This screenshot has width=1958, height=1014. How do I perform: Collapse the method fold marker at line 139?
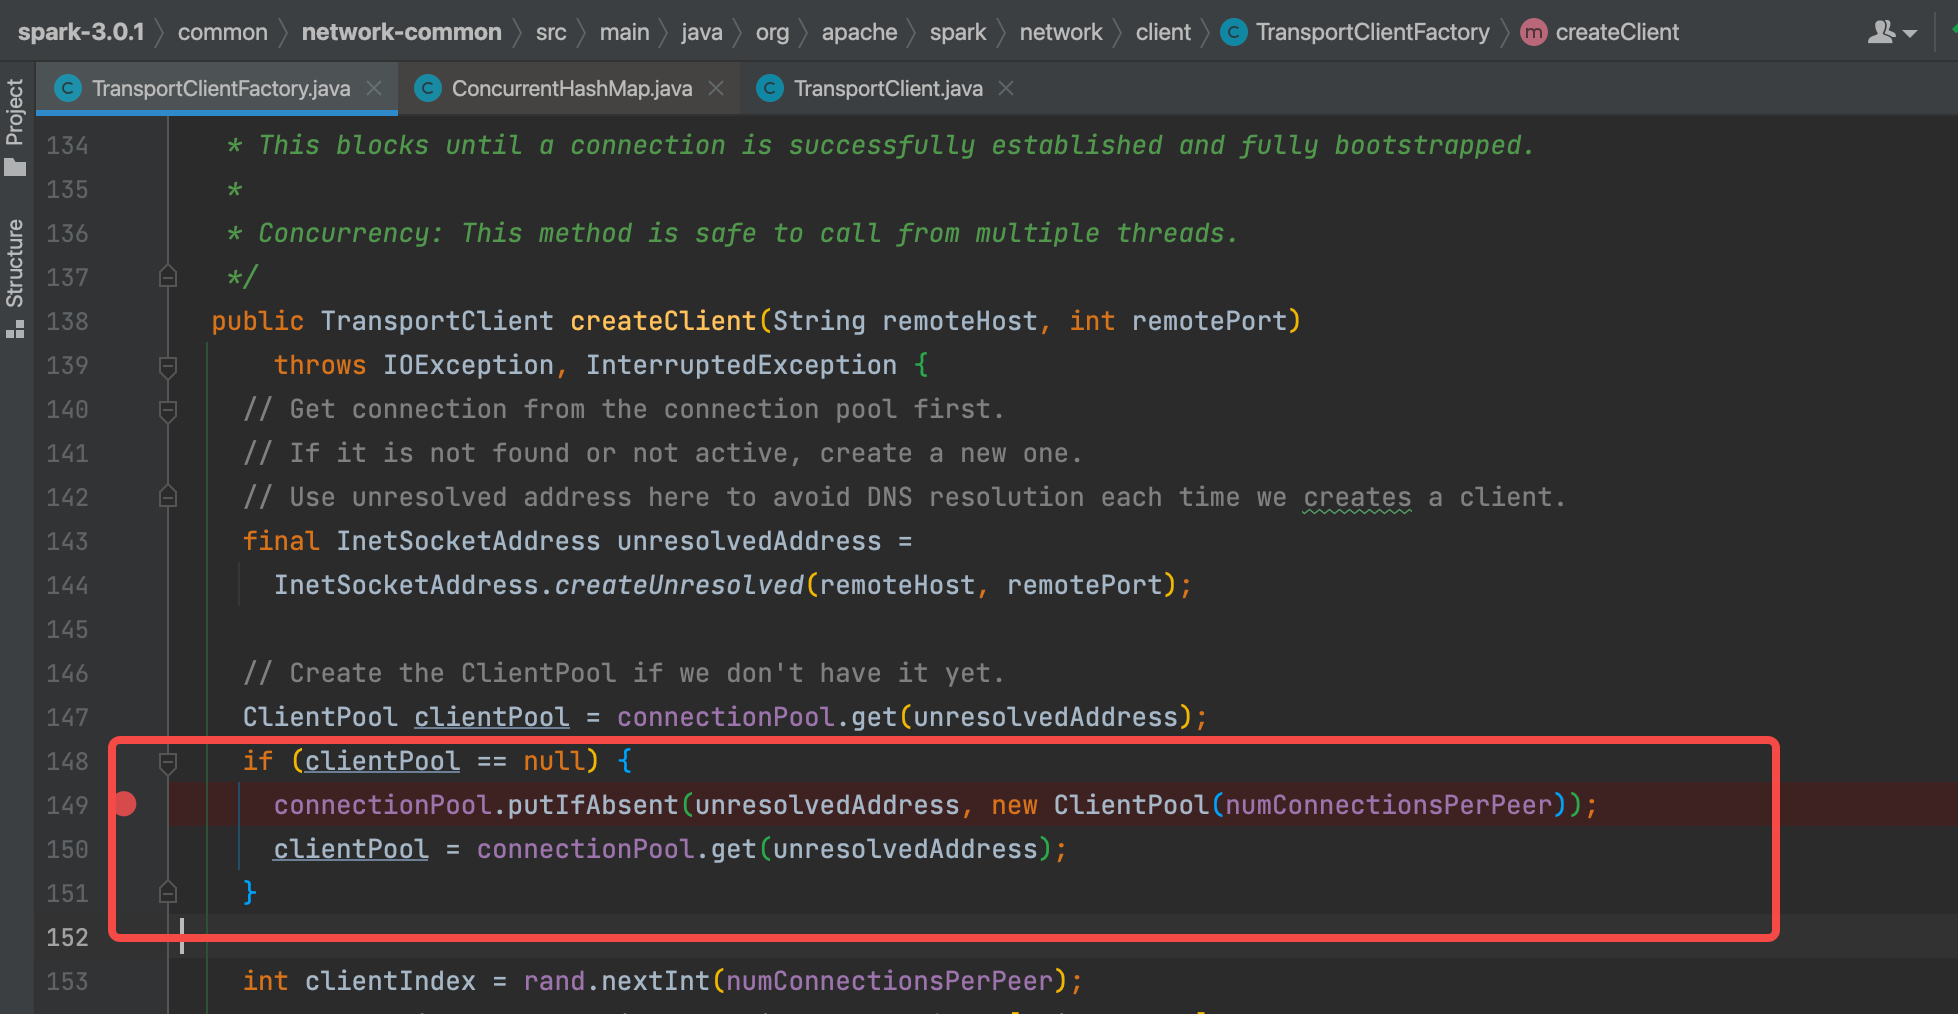[168, 366]
